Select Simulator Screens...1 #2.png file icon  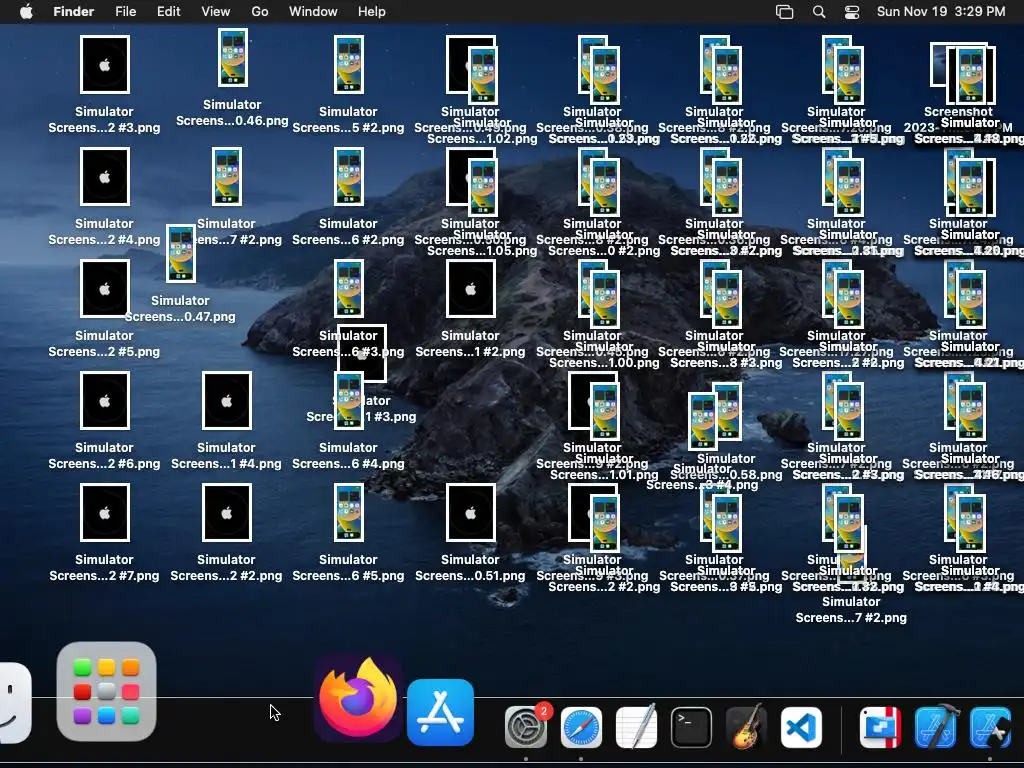coord(471,289)
